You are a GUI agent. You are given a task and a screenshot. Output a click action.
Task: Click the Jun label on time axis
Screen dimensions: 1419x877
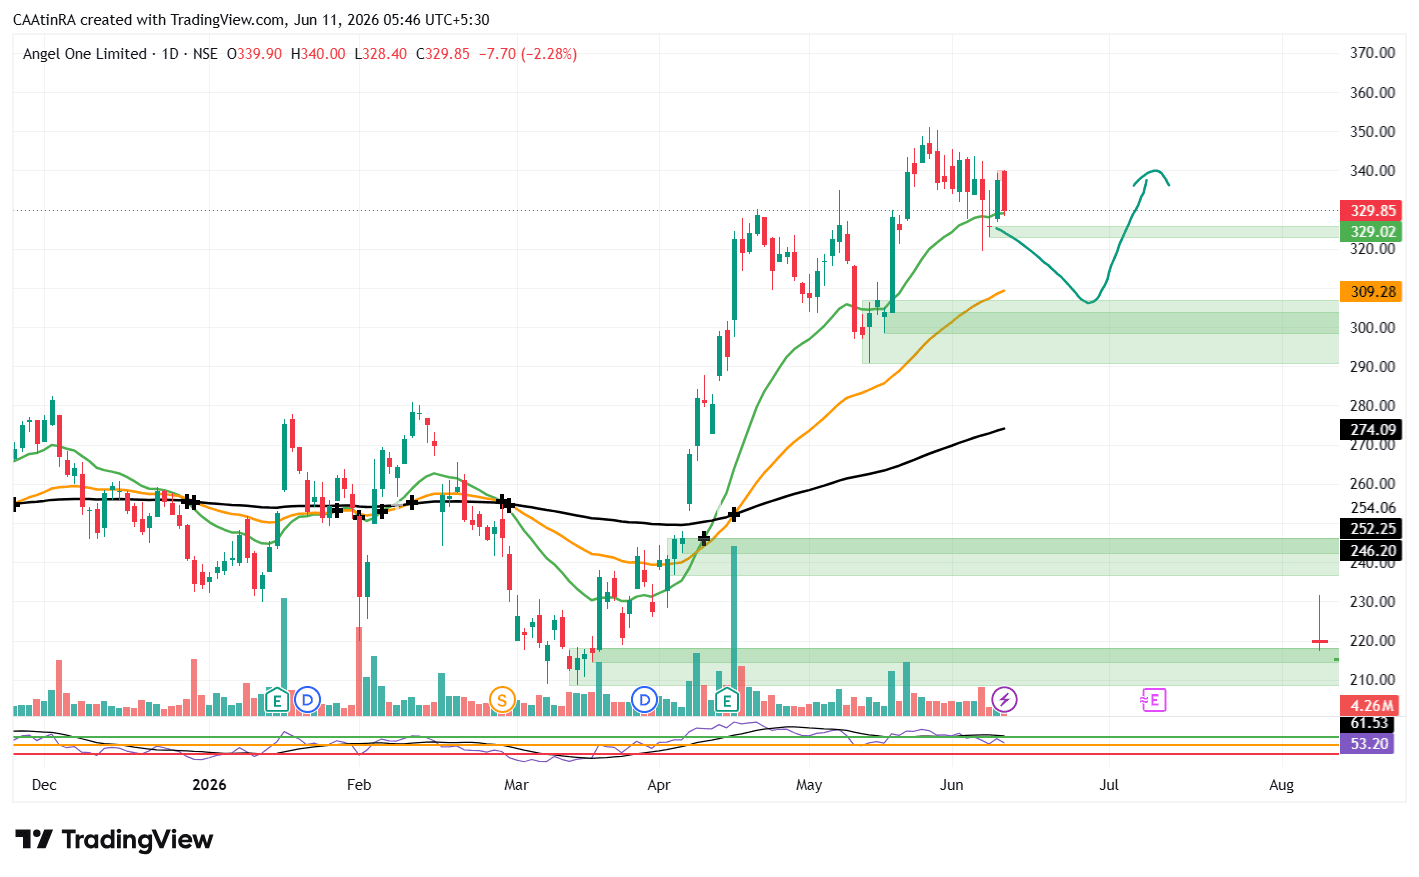pyautogui.click(x=952, y=785)
